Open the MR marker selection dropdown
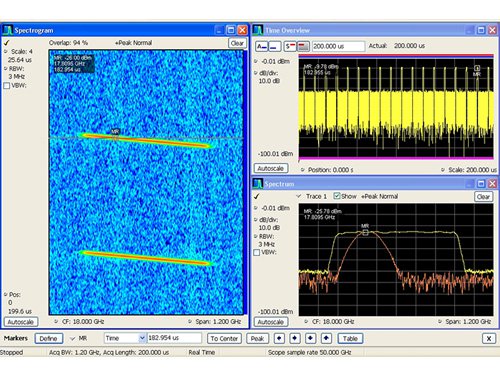The width and height of the screenshot is (500, 375). 72,338
